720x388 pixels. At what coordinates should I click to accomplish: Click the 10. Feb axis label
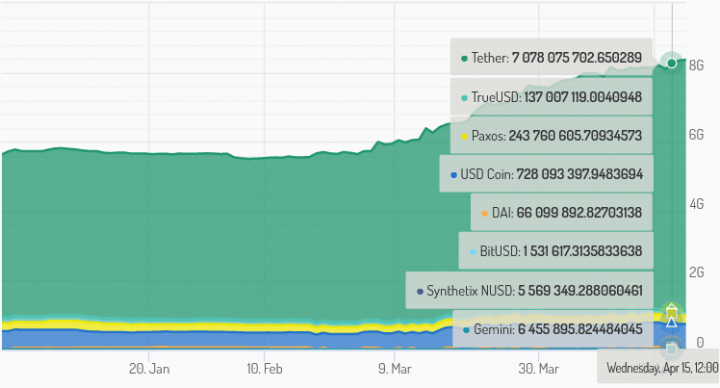[264, 369]
